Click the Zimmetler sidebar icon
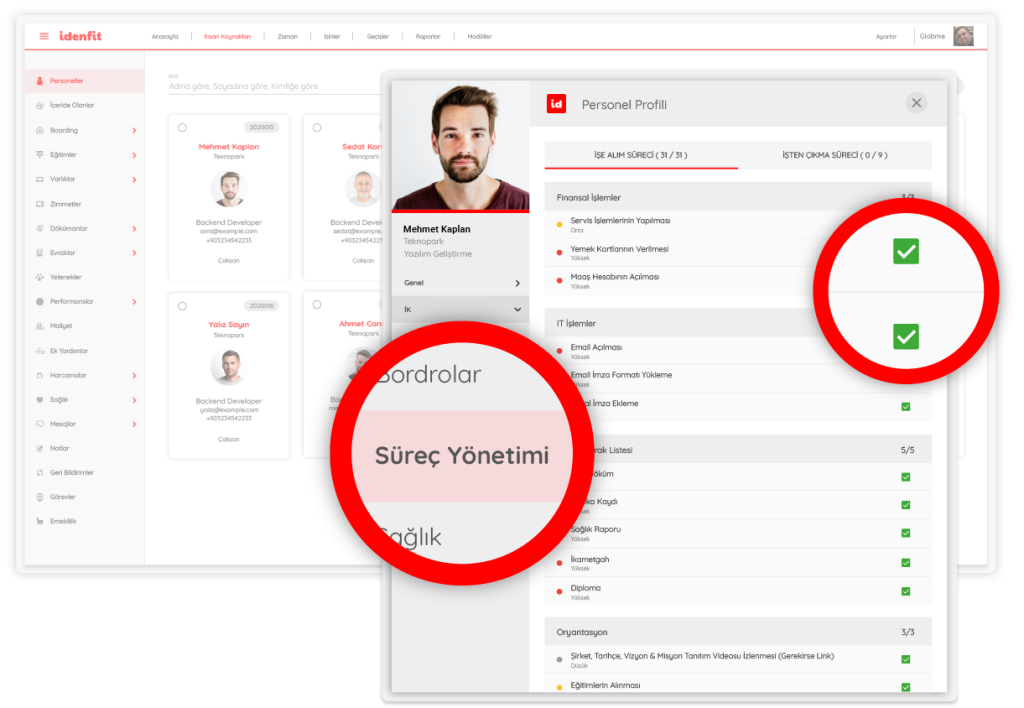Screen dimensions: 1024x708 39,204
